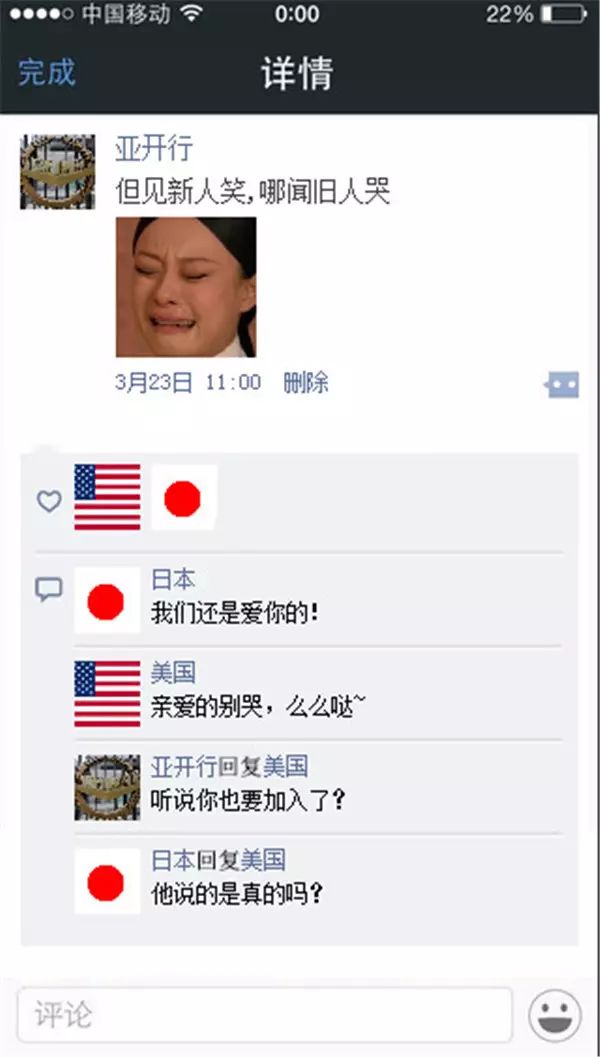Viewport: 600px width, 1057px height.
Task: Tap the heart likes icon
Action: pyautogui.click(x=49, y=501)
